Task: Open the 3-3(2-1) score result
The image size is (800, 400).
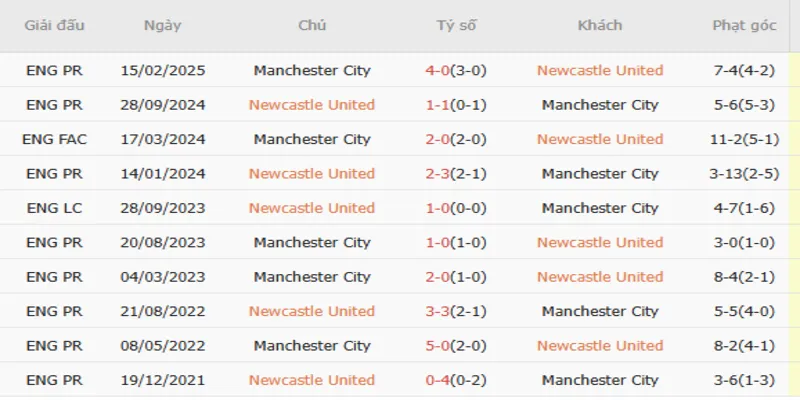Action: (456, 311)
